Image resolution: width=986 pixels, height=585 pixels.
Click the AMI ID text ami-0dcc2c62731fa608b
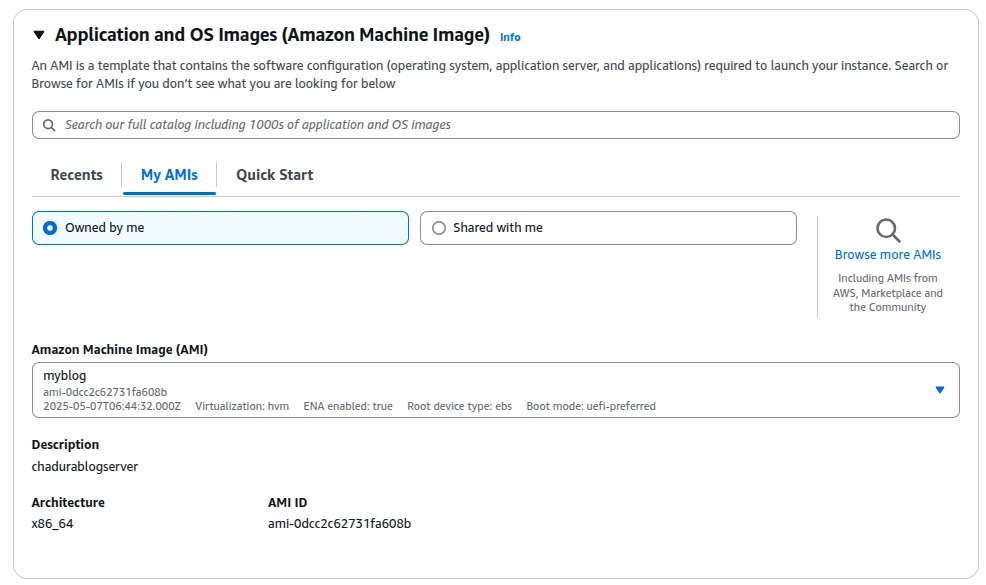click(340, 523)
